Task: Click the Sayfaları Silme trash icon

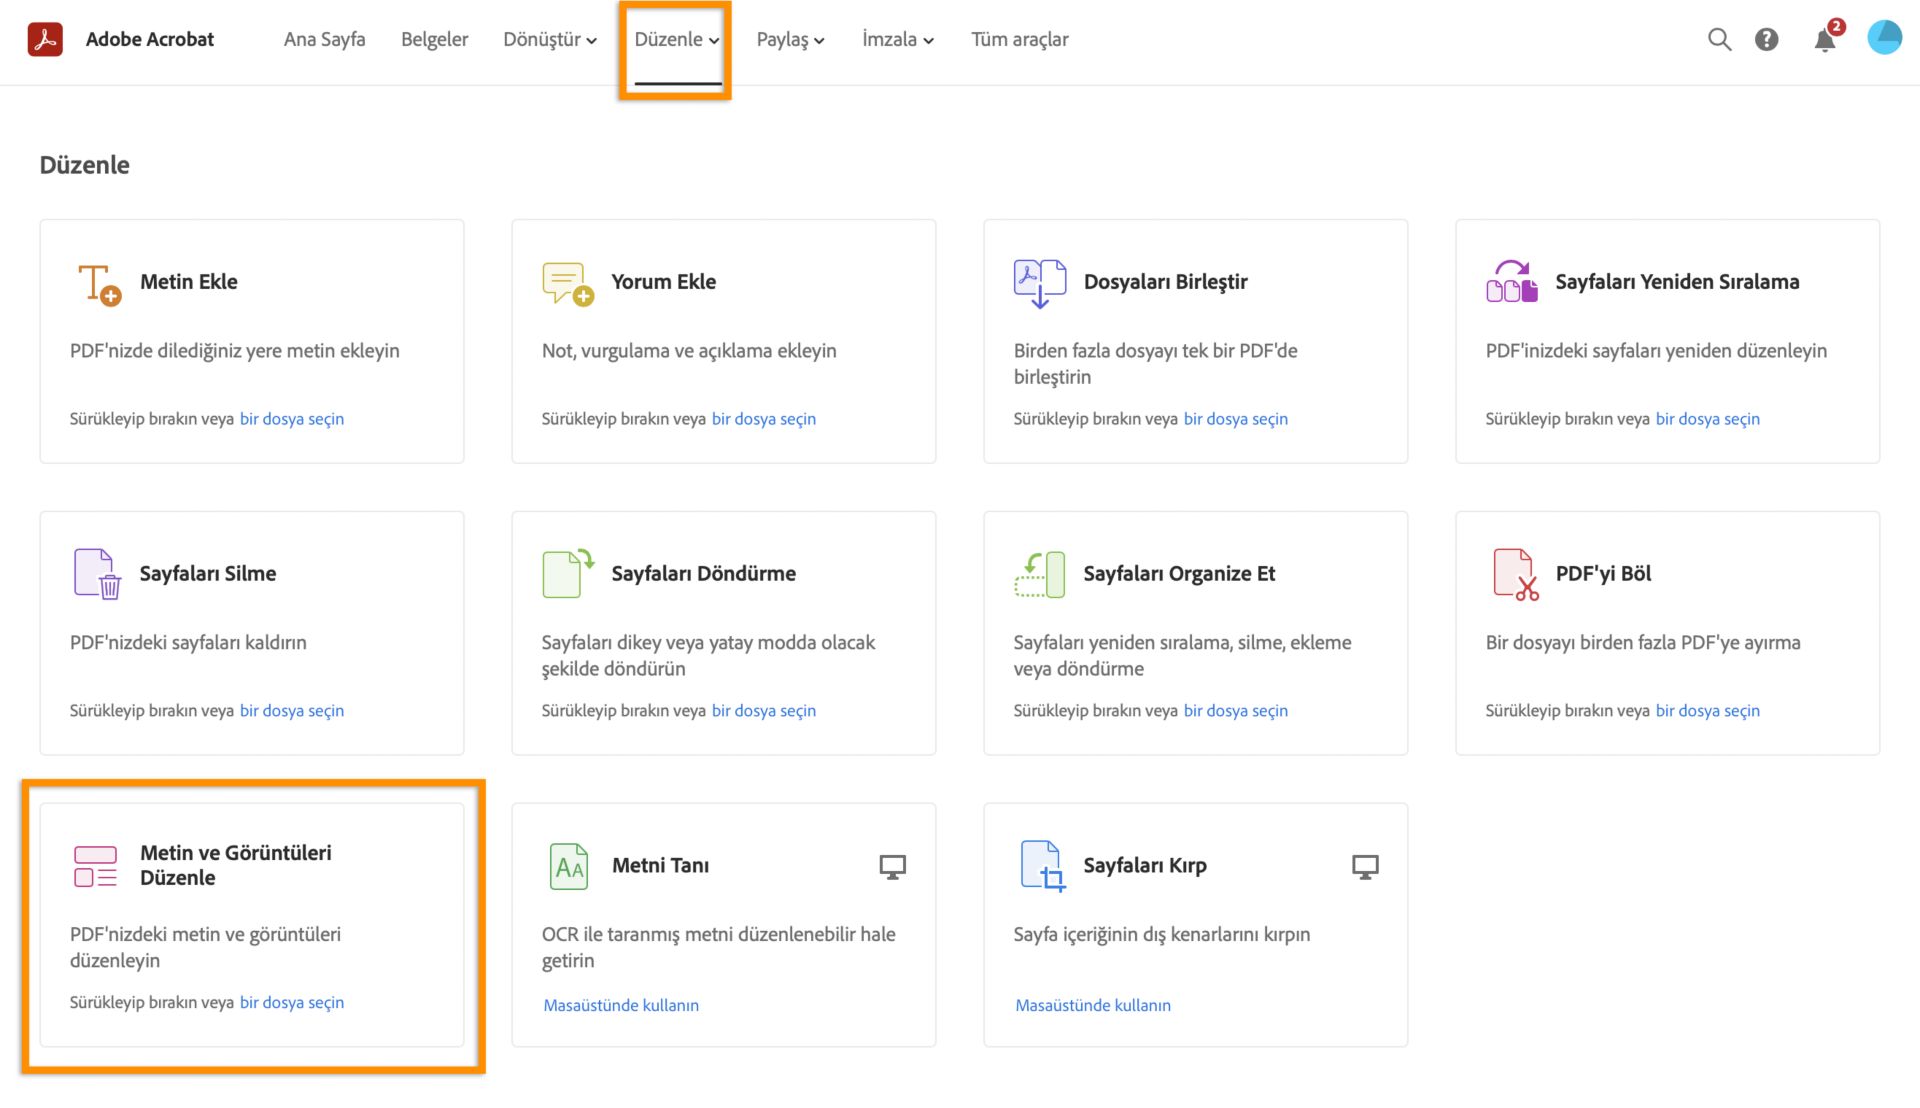Action: pyautogui.click(x=97, y=574)
